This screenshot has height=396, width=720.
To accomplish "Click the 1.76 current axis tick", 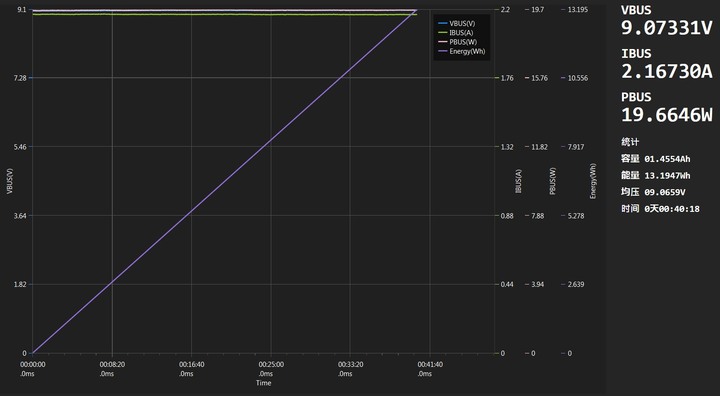I will [x=507, y=78].
